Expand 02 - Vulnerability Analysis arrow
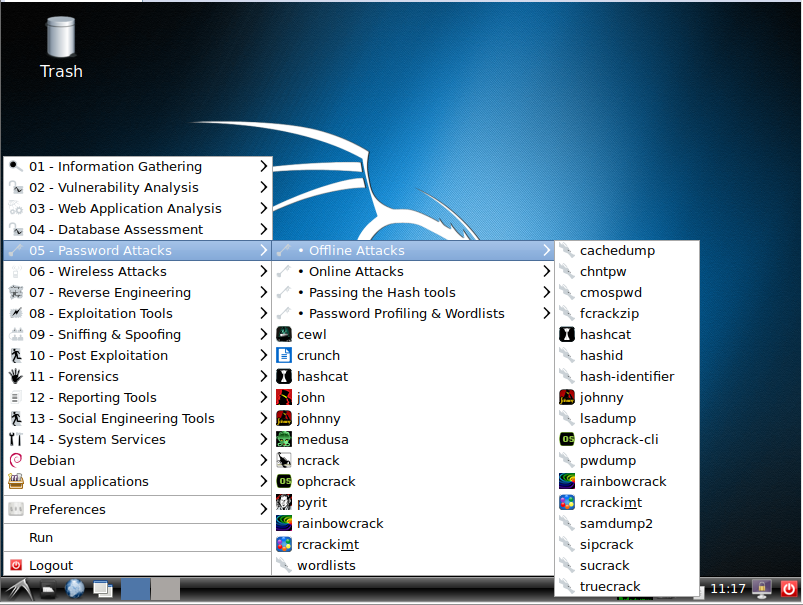The image size is (803, 605). pos(263,187)
